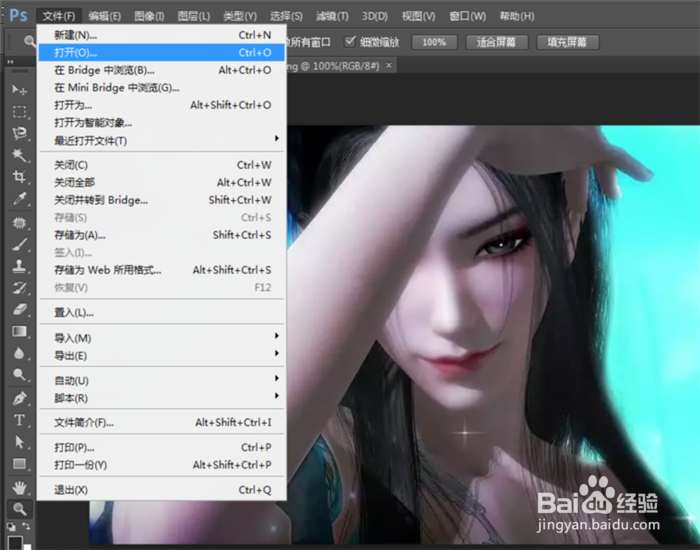This screenshot has width=700, height=550.
Task: Open the 滤镜(T) menu
Action: [x=332, y=17]
